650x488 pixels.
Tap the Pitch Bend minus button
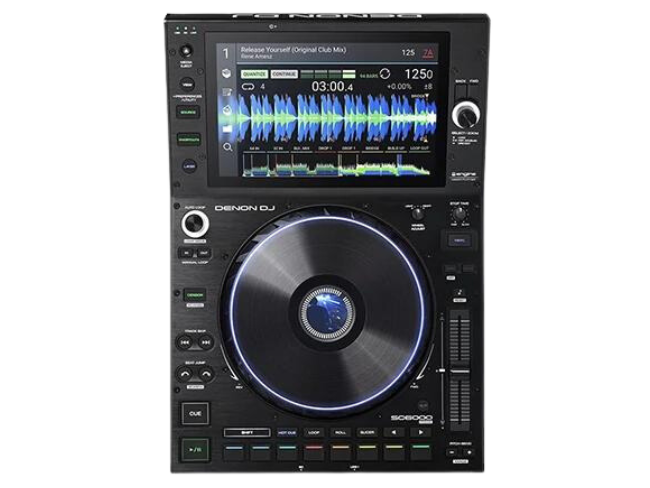tap(452, 453)
